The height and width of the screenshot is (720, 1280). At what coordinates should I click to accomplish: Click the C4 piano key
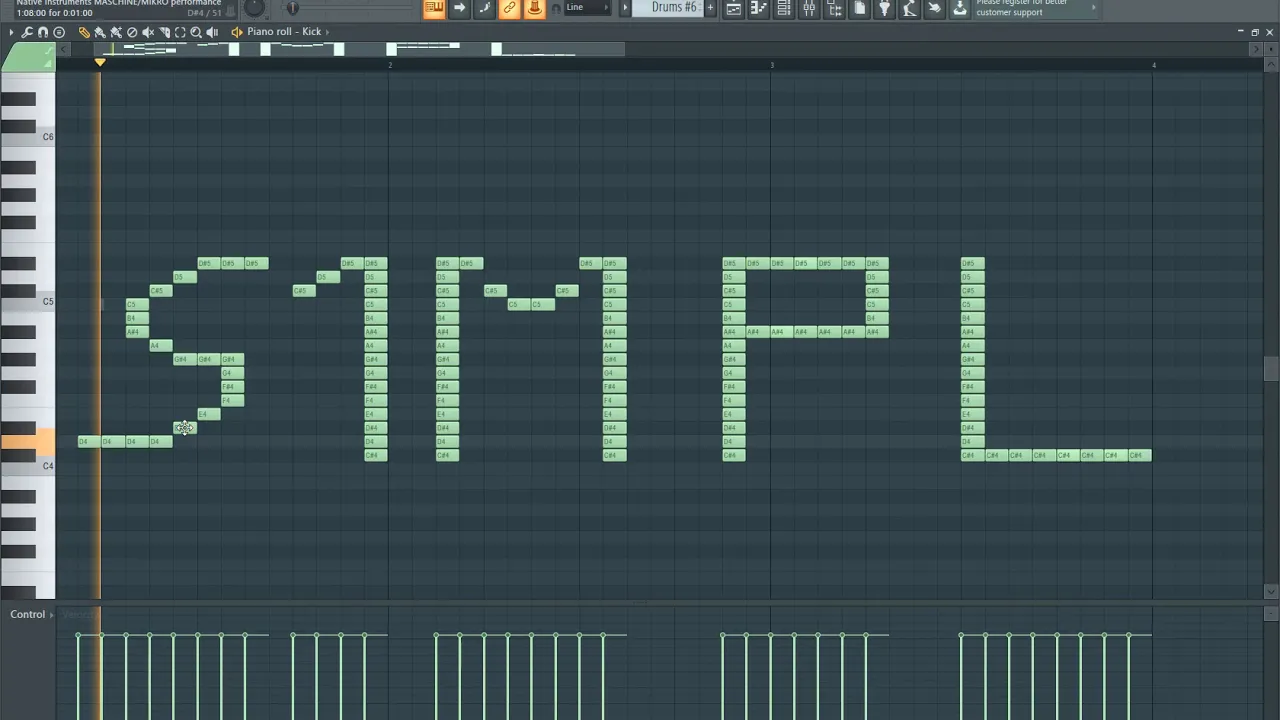(x=27, y=466)
